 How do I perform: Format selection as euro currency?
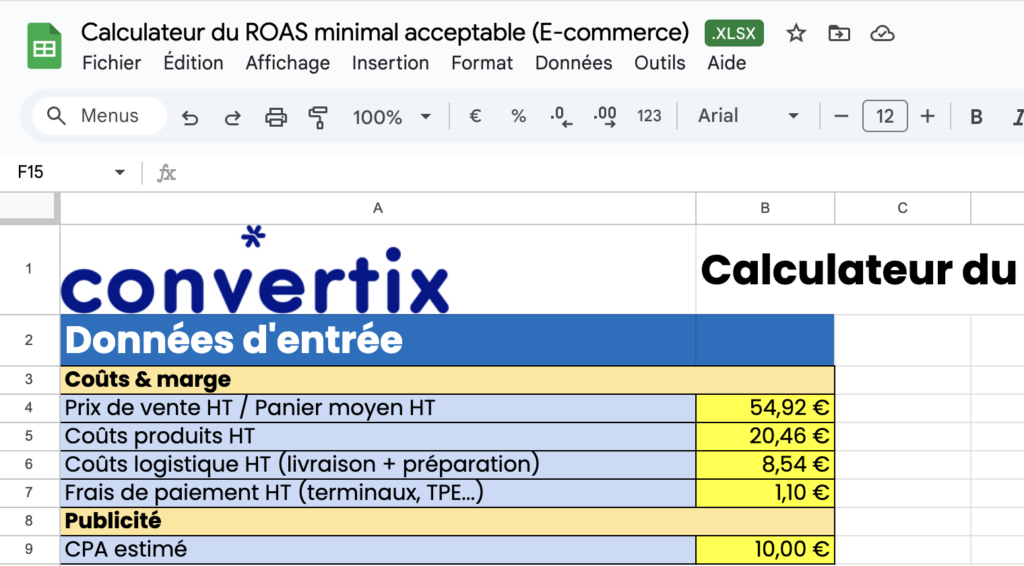tap(475, 116)
